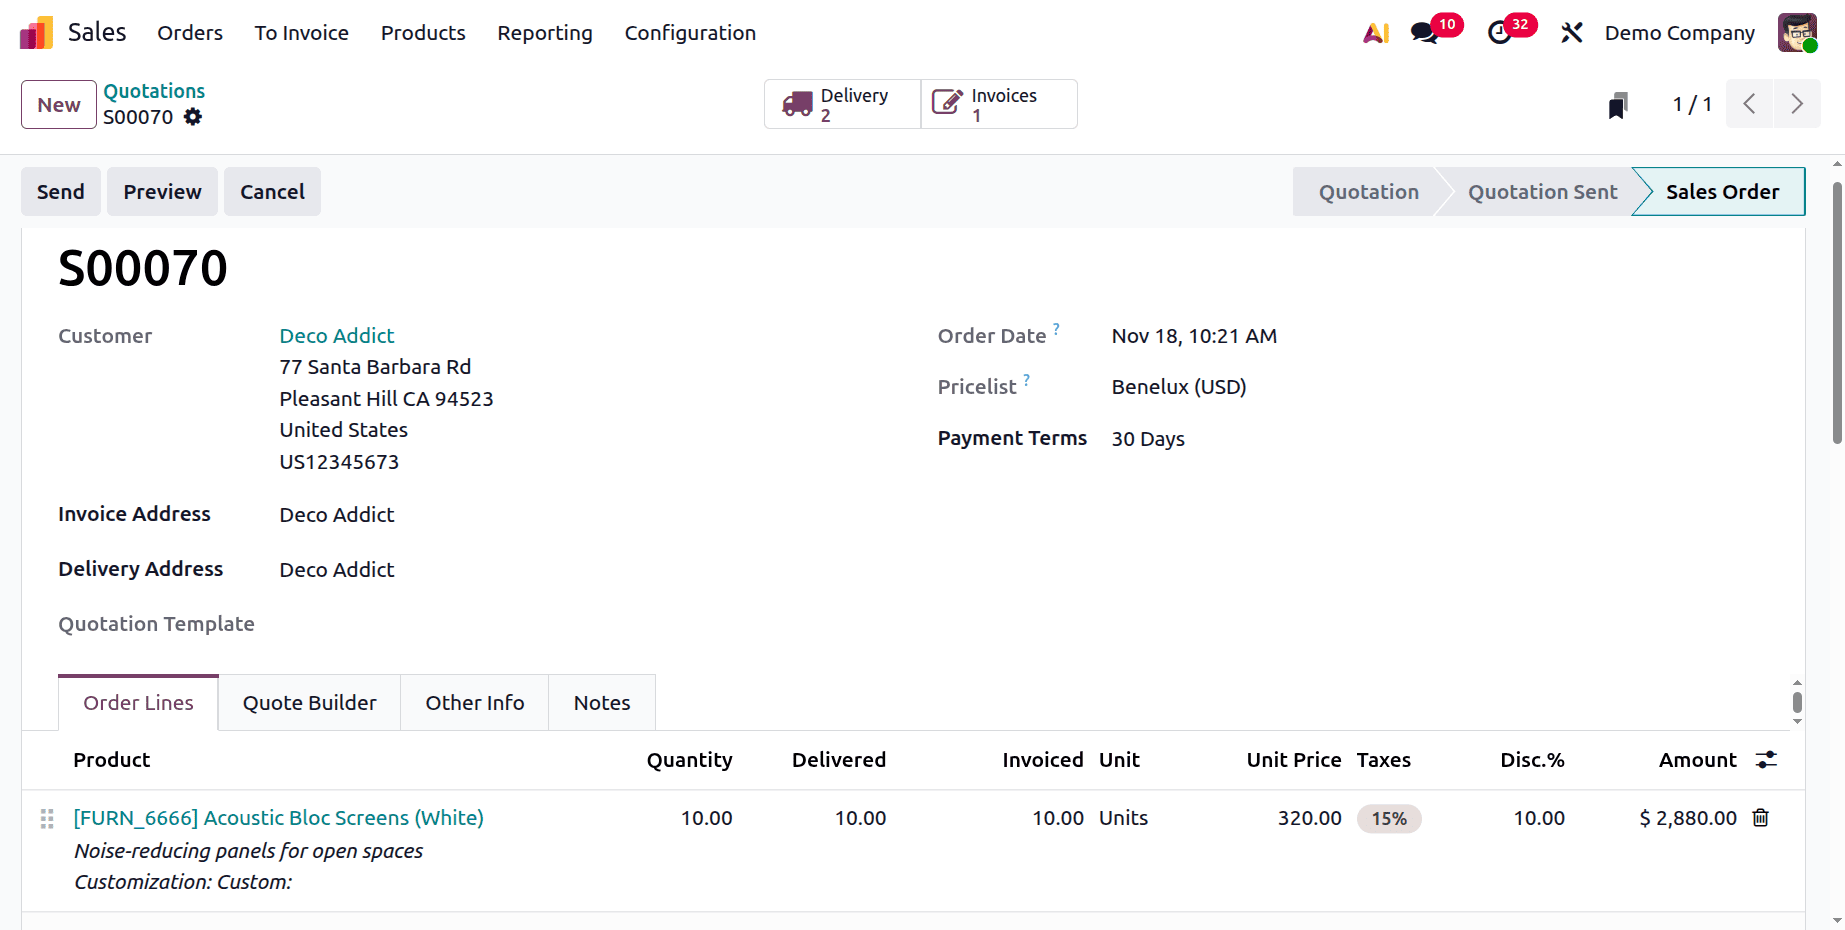
Task: Open the optional columns selector
Action: [x=1764, y=759]
